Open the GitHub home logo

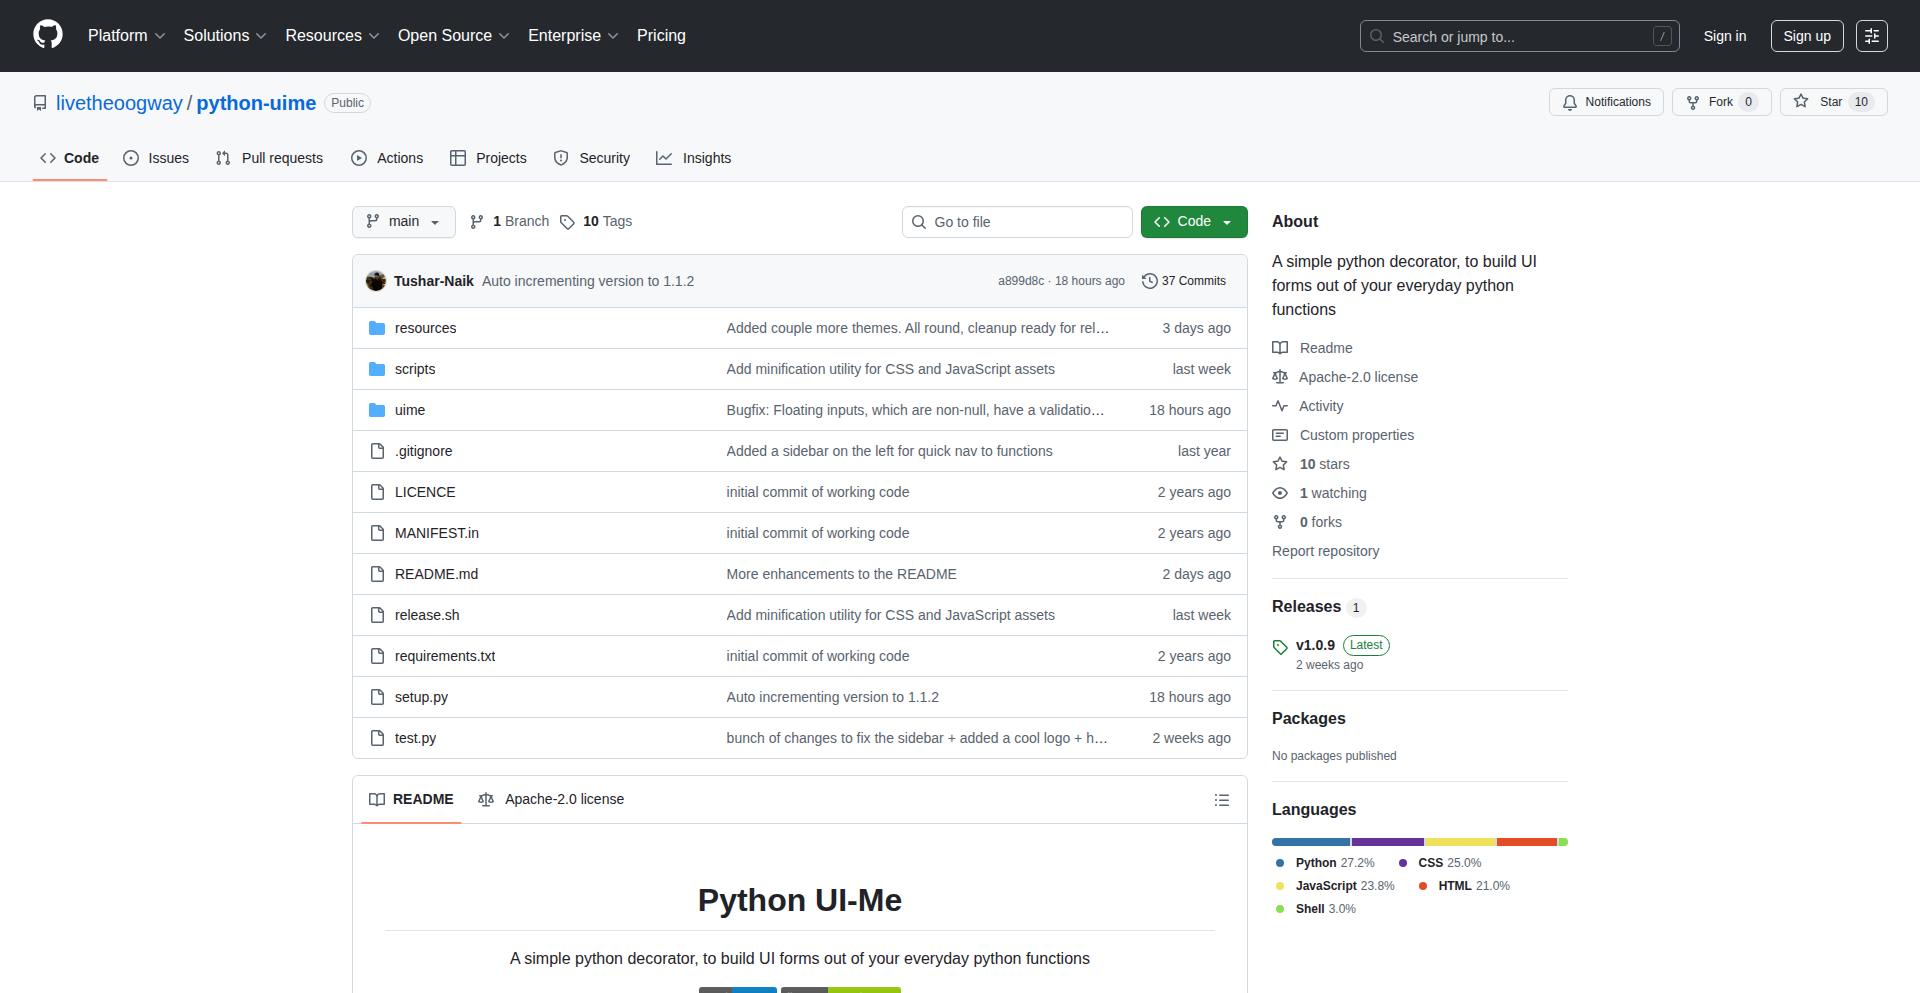[46, 35]
